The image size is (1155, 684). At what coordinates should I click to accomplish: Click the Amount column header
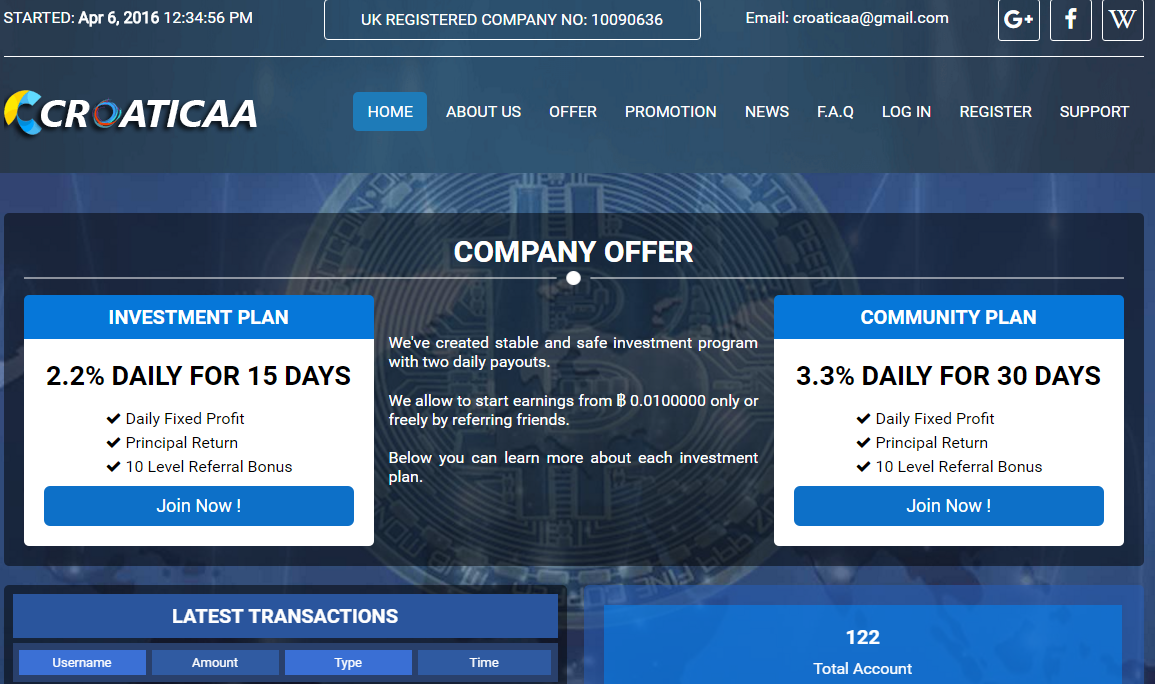[215, 662]
